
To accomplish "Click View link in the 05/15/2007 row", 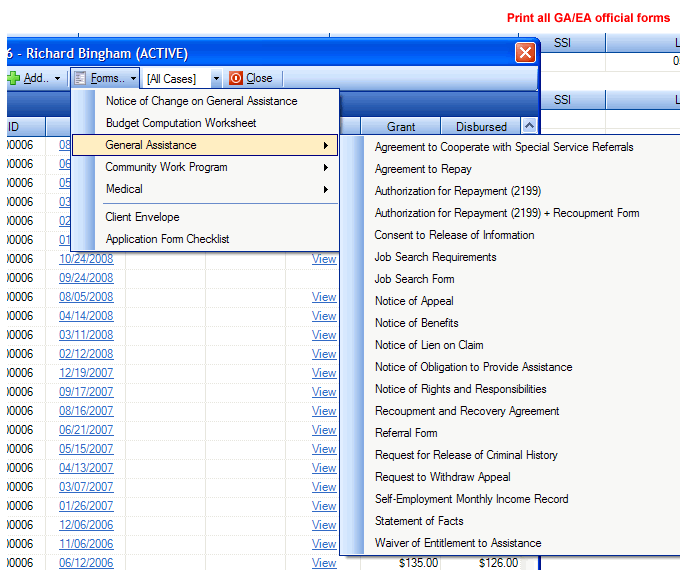I will pos(324,449).
